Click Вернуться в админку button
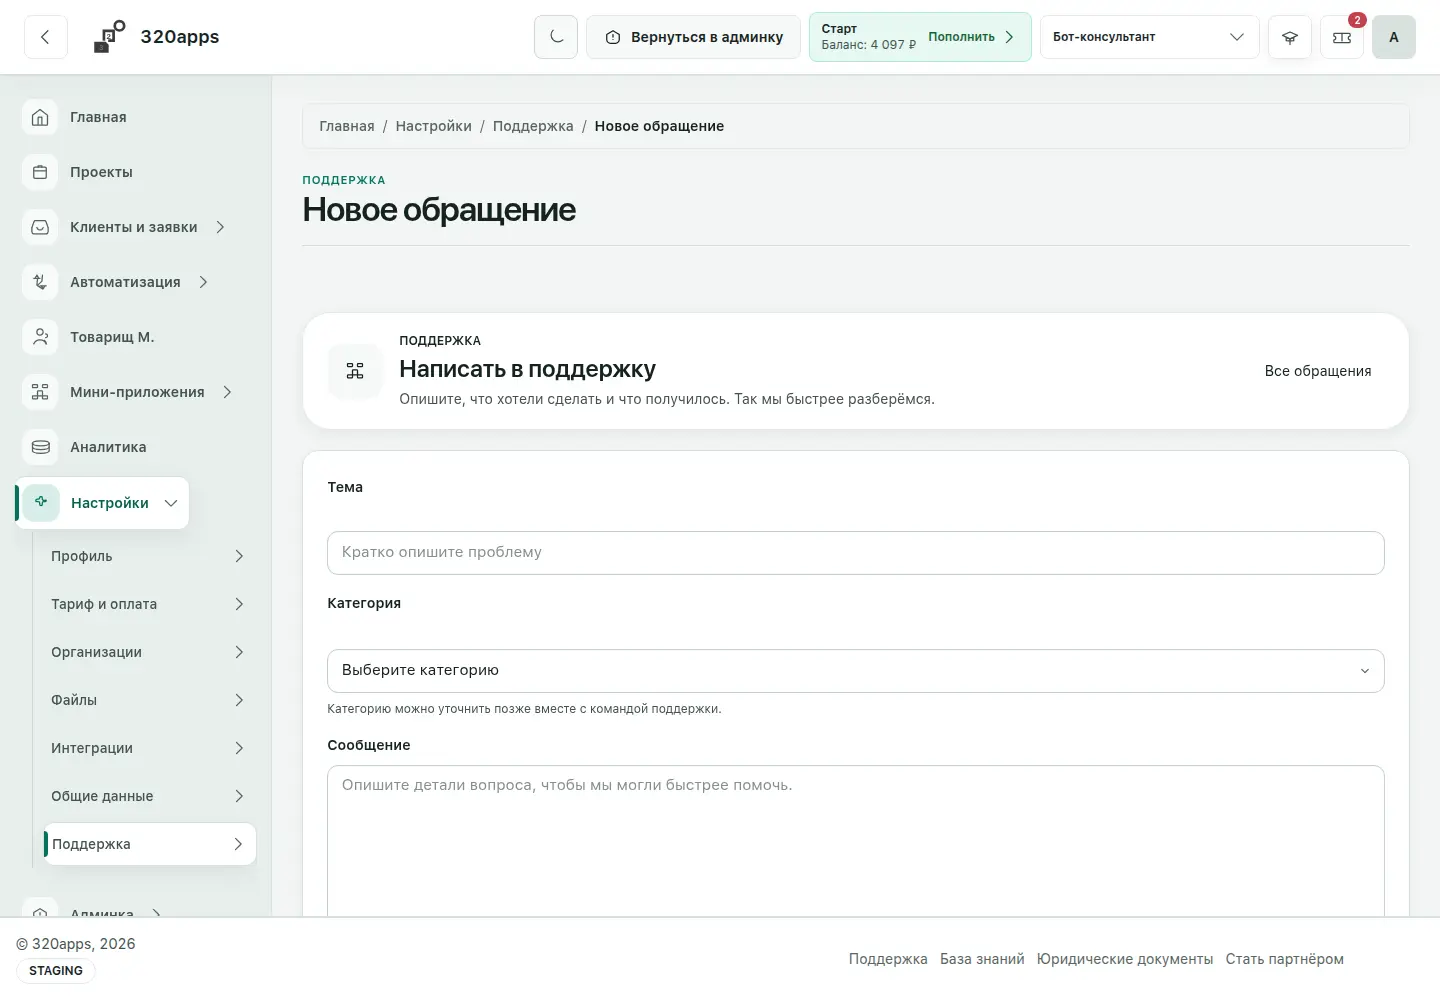 [x=693, y=37]
